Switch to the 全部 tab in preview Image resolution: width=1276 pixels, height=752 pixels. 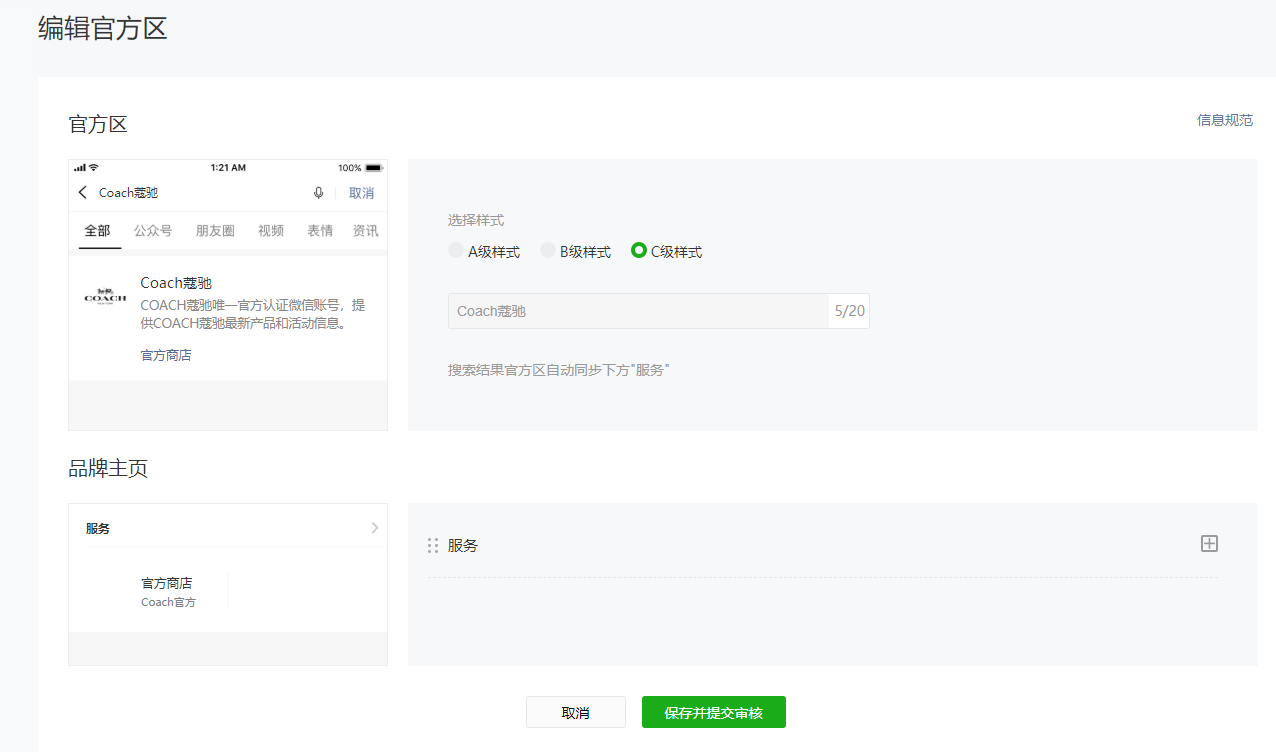point(97,230)
